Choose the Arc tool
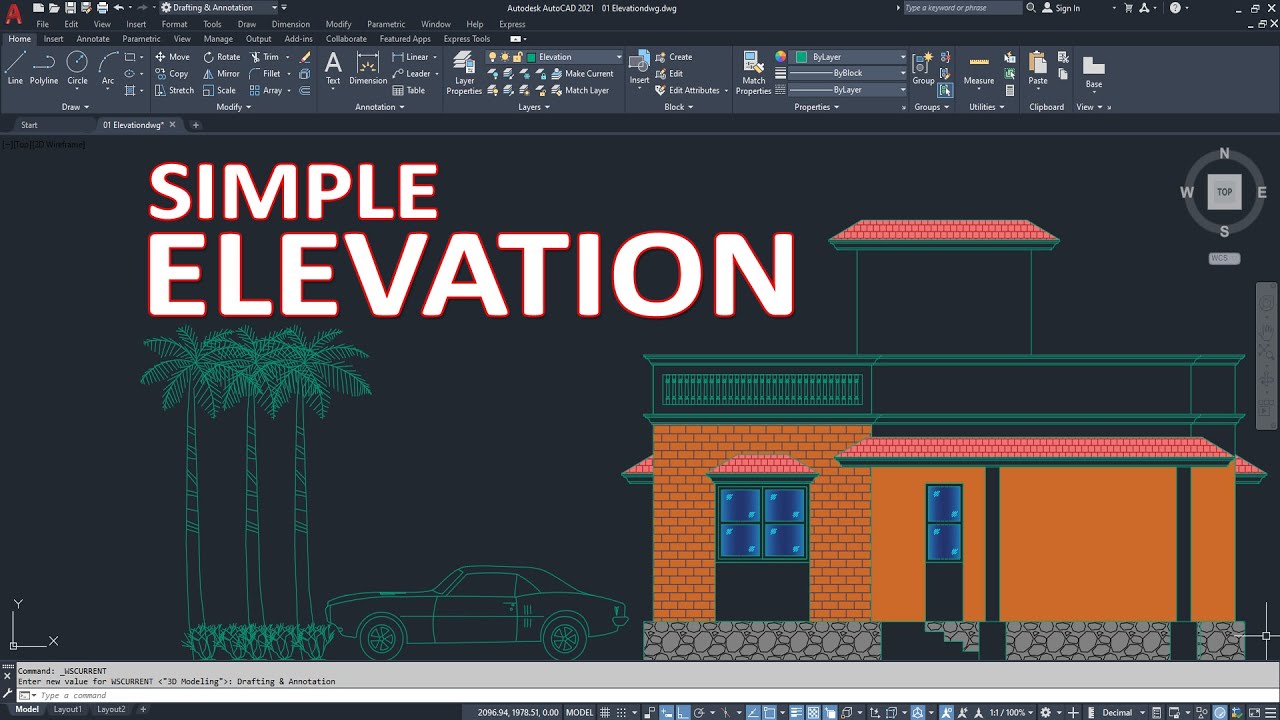The height and width of the screenshot is (720, 1280). click(107, 68)
